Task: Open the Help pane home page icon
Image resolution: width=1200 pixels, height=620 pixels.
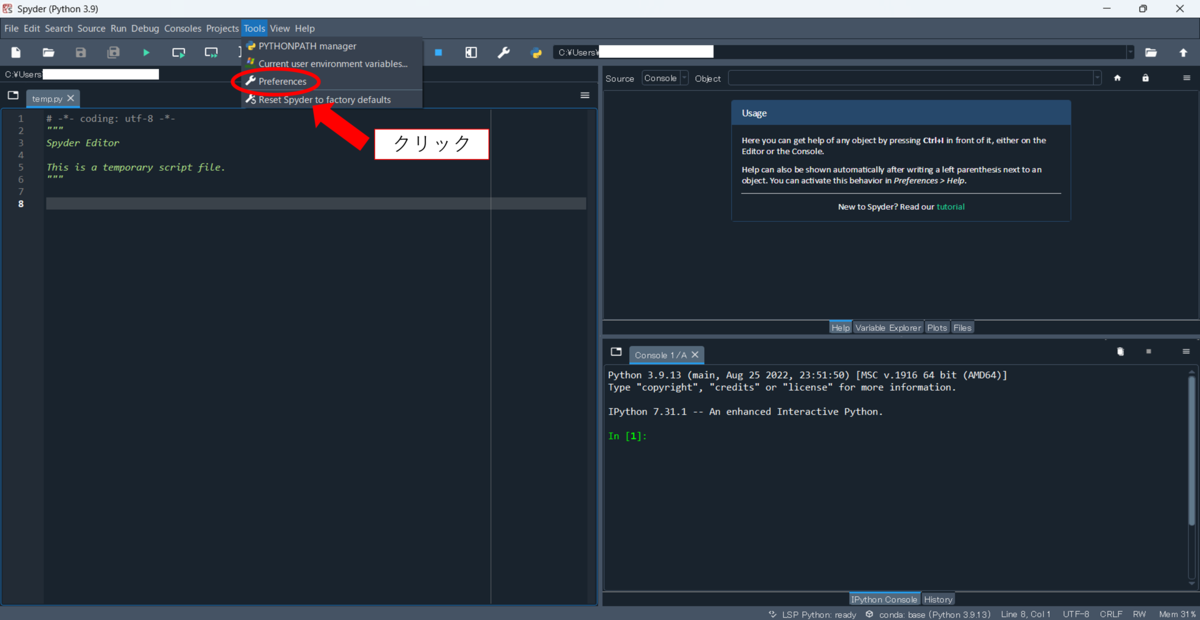Action: coord(1118,78)
